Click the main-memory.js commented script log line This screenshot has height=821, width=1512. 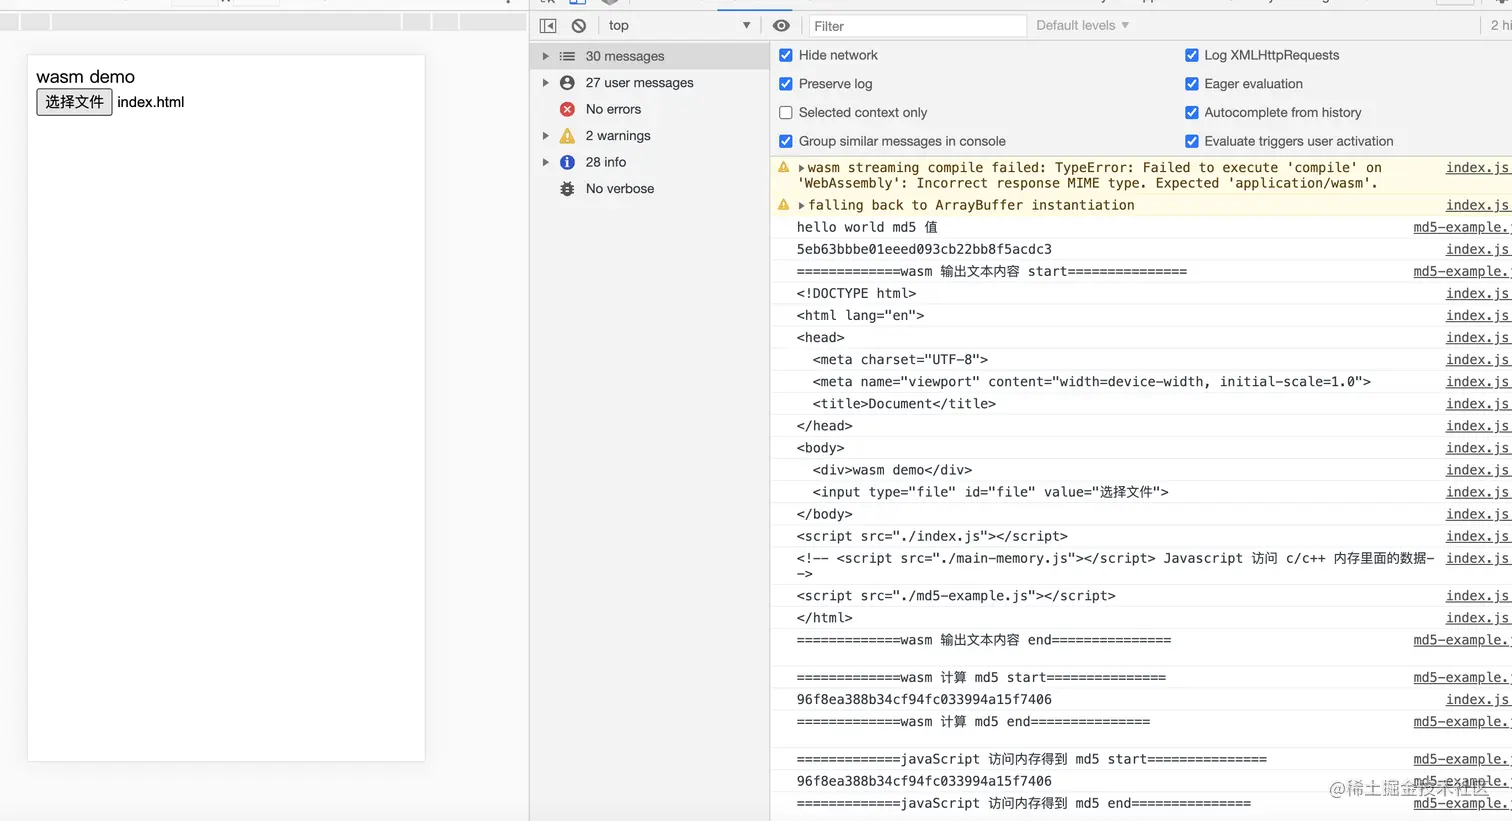[x=1116, y=565]
